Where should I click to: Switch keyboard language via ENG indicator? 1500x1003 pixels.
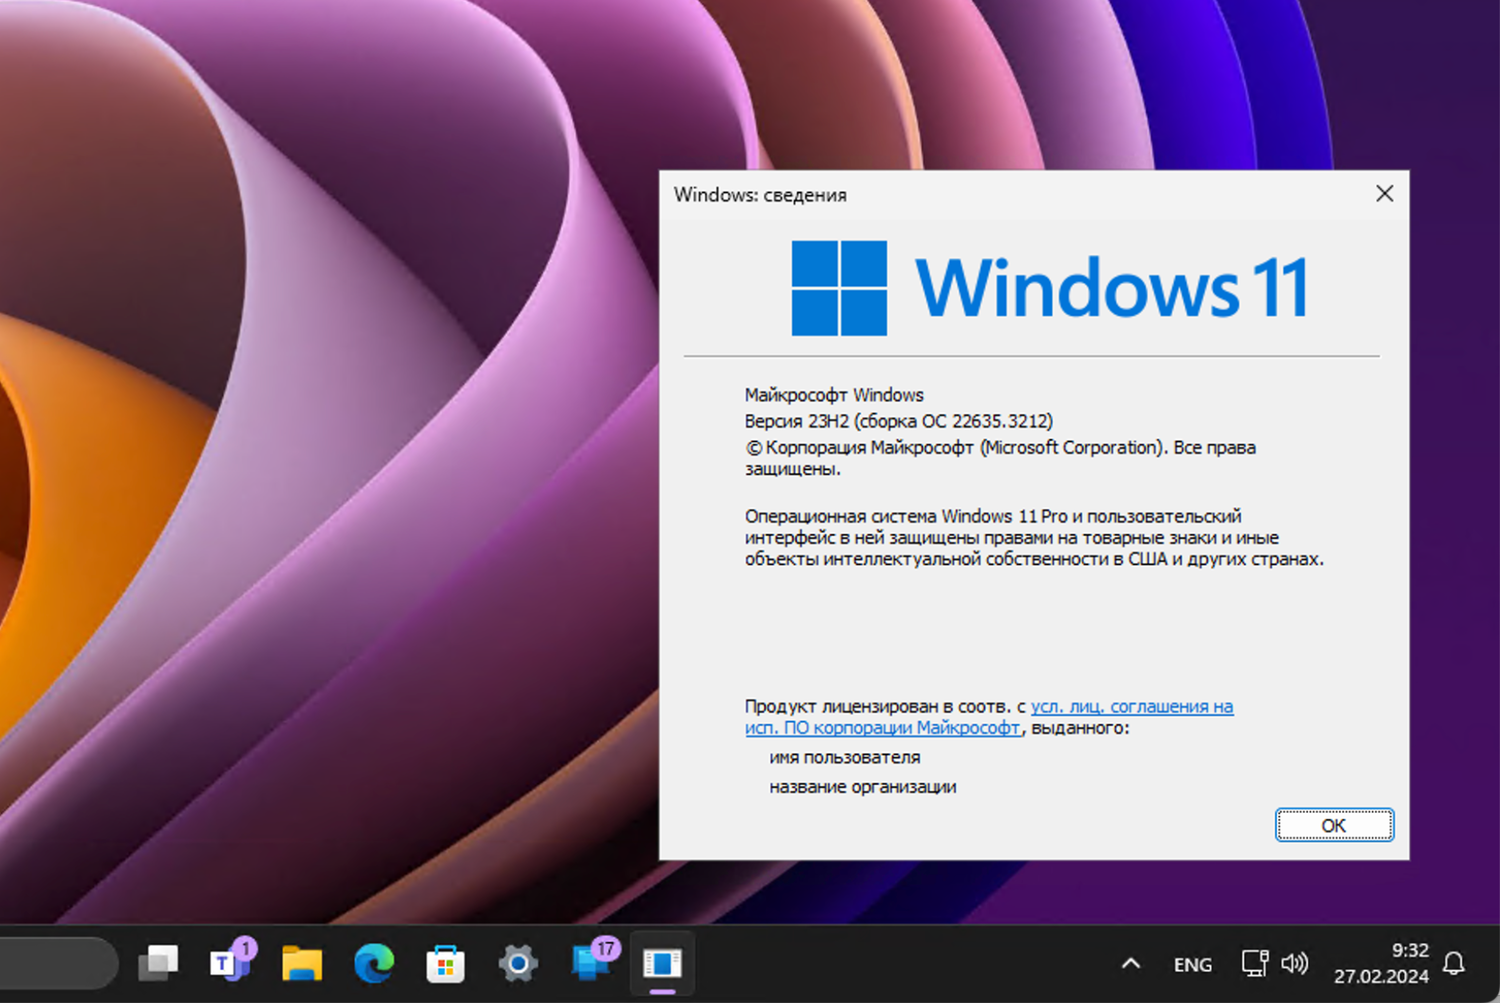[x=1192, y=964]
